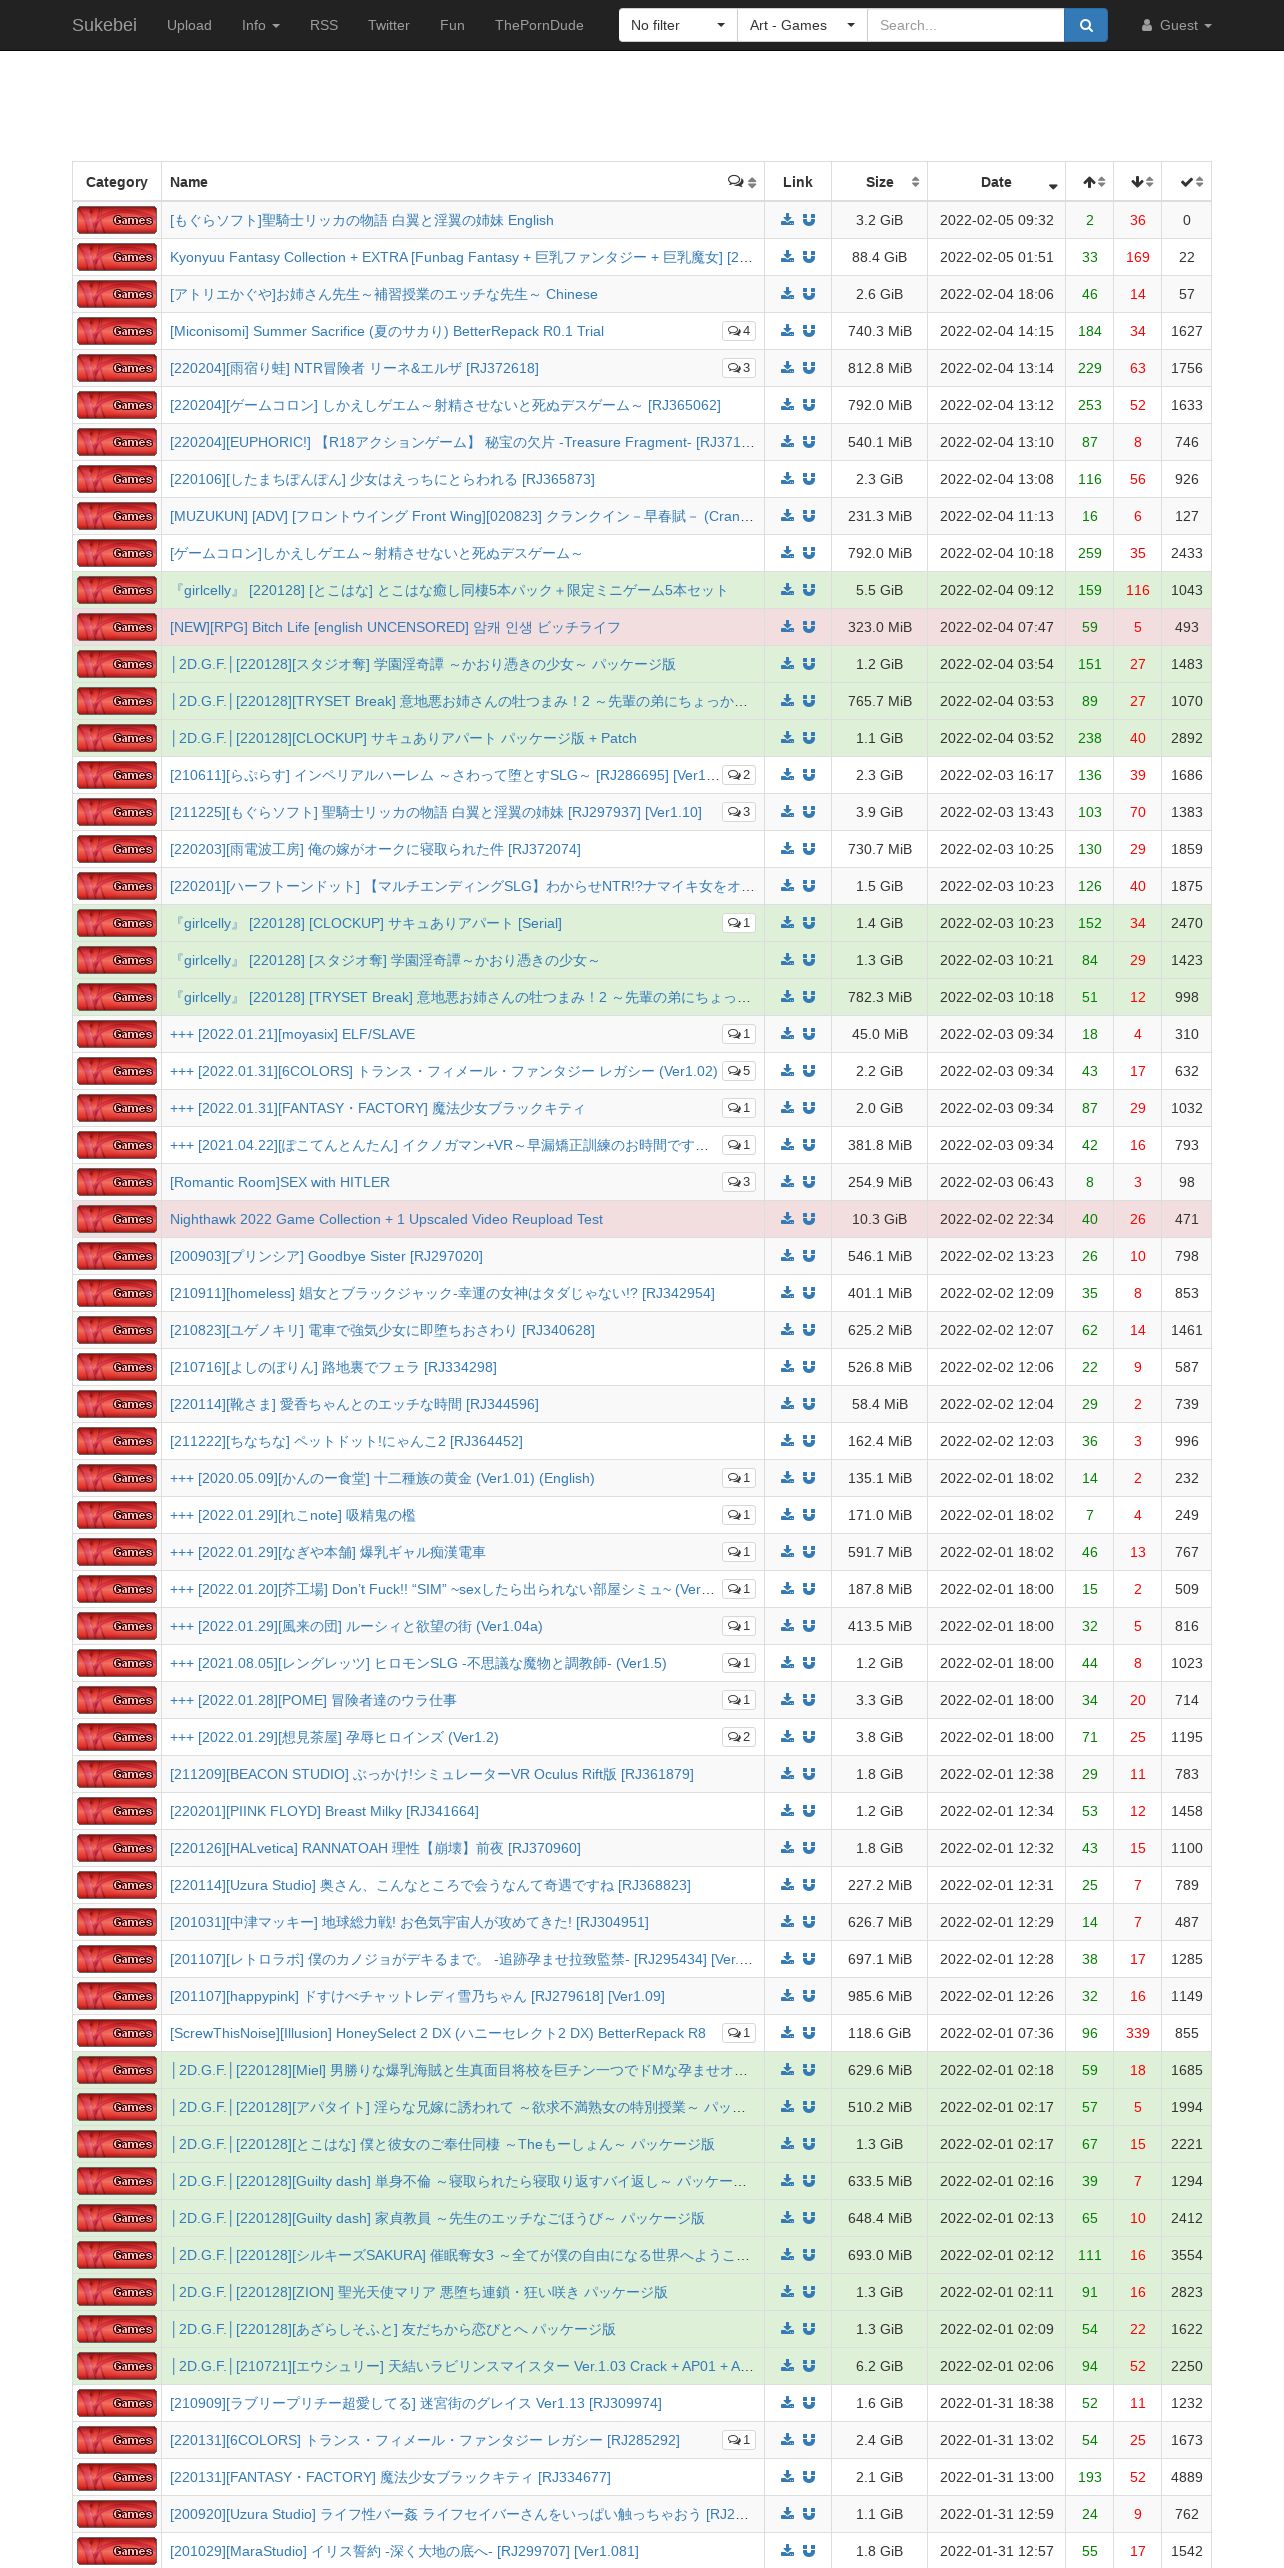
Task: Open Miconisomi Summer Sacrifice torrent page
Action: point(387,331)
